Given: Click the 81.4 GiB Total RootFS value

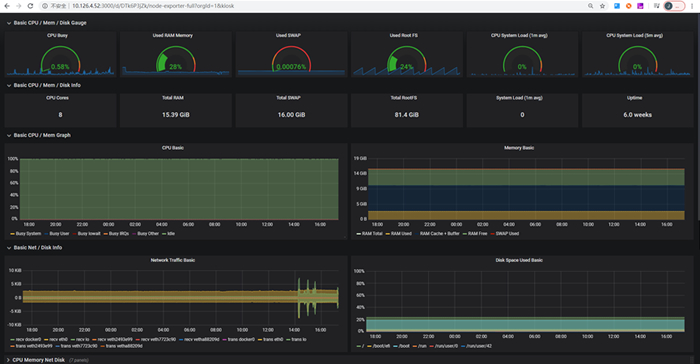Looking at the screenshot, I should [x=406, y=115].
